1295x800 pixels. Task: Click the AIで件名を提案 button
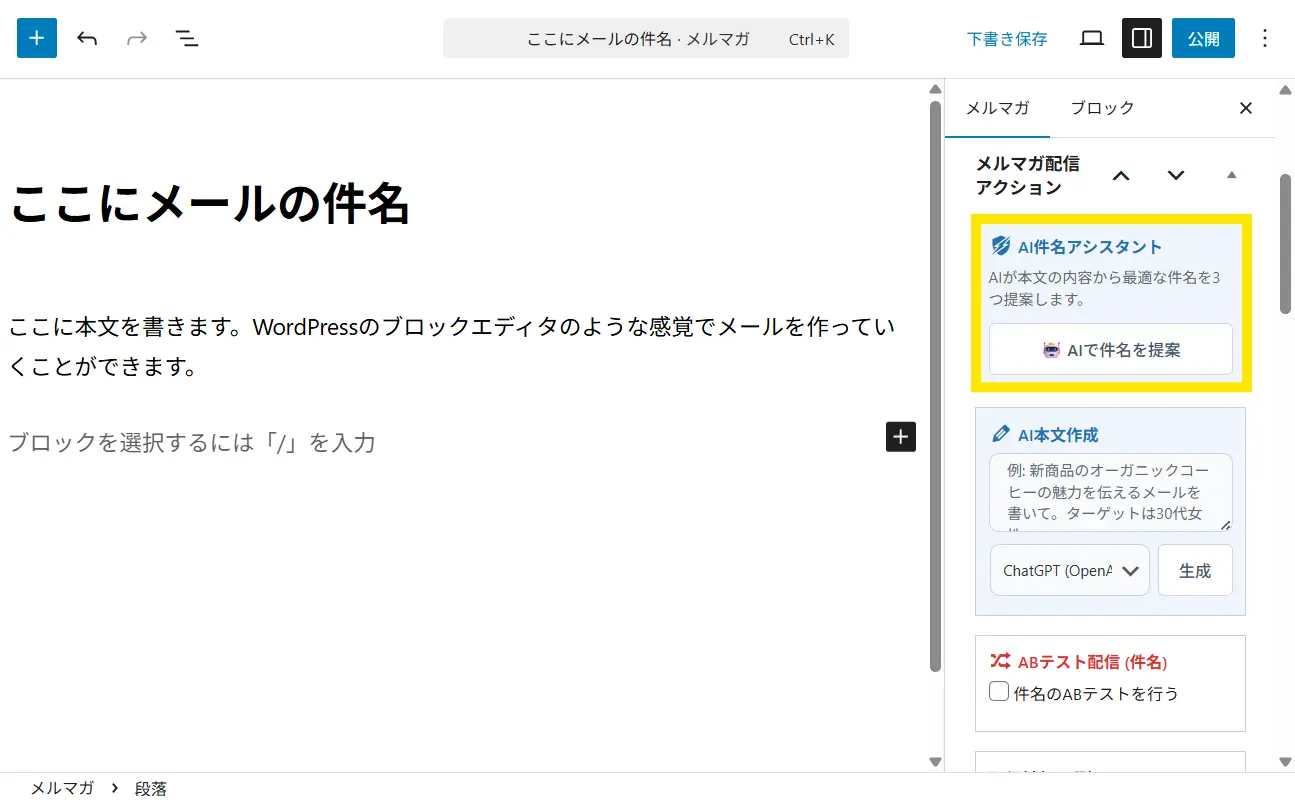(1110, 350)
